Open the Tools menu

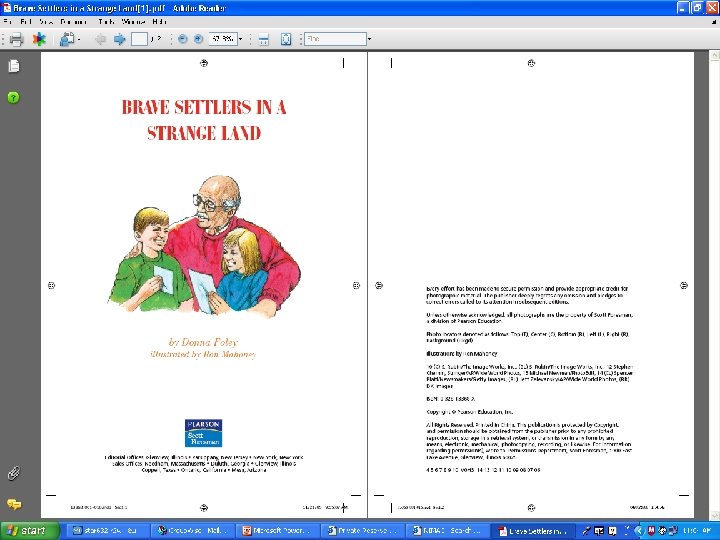coord(106,22)
